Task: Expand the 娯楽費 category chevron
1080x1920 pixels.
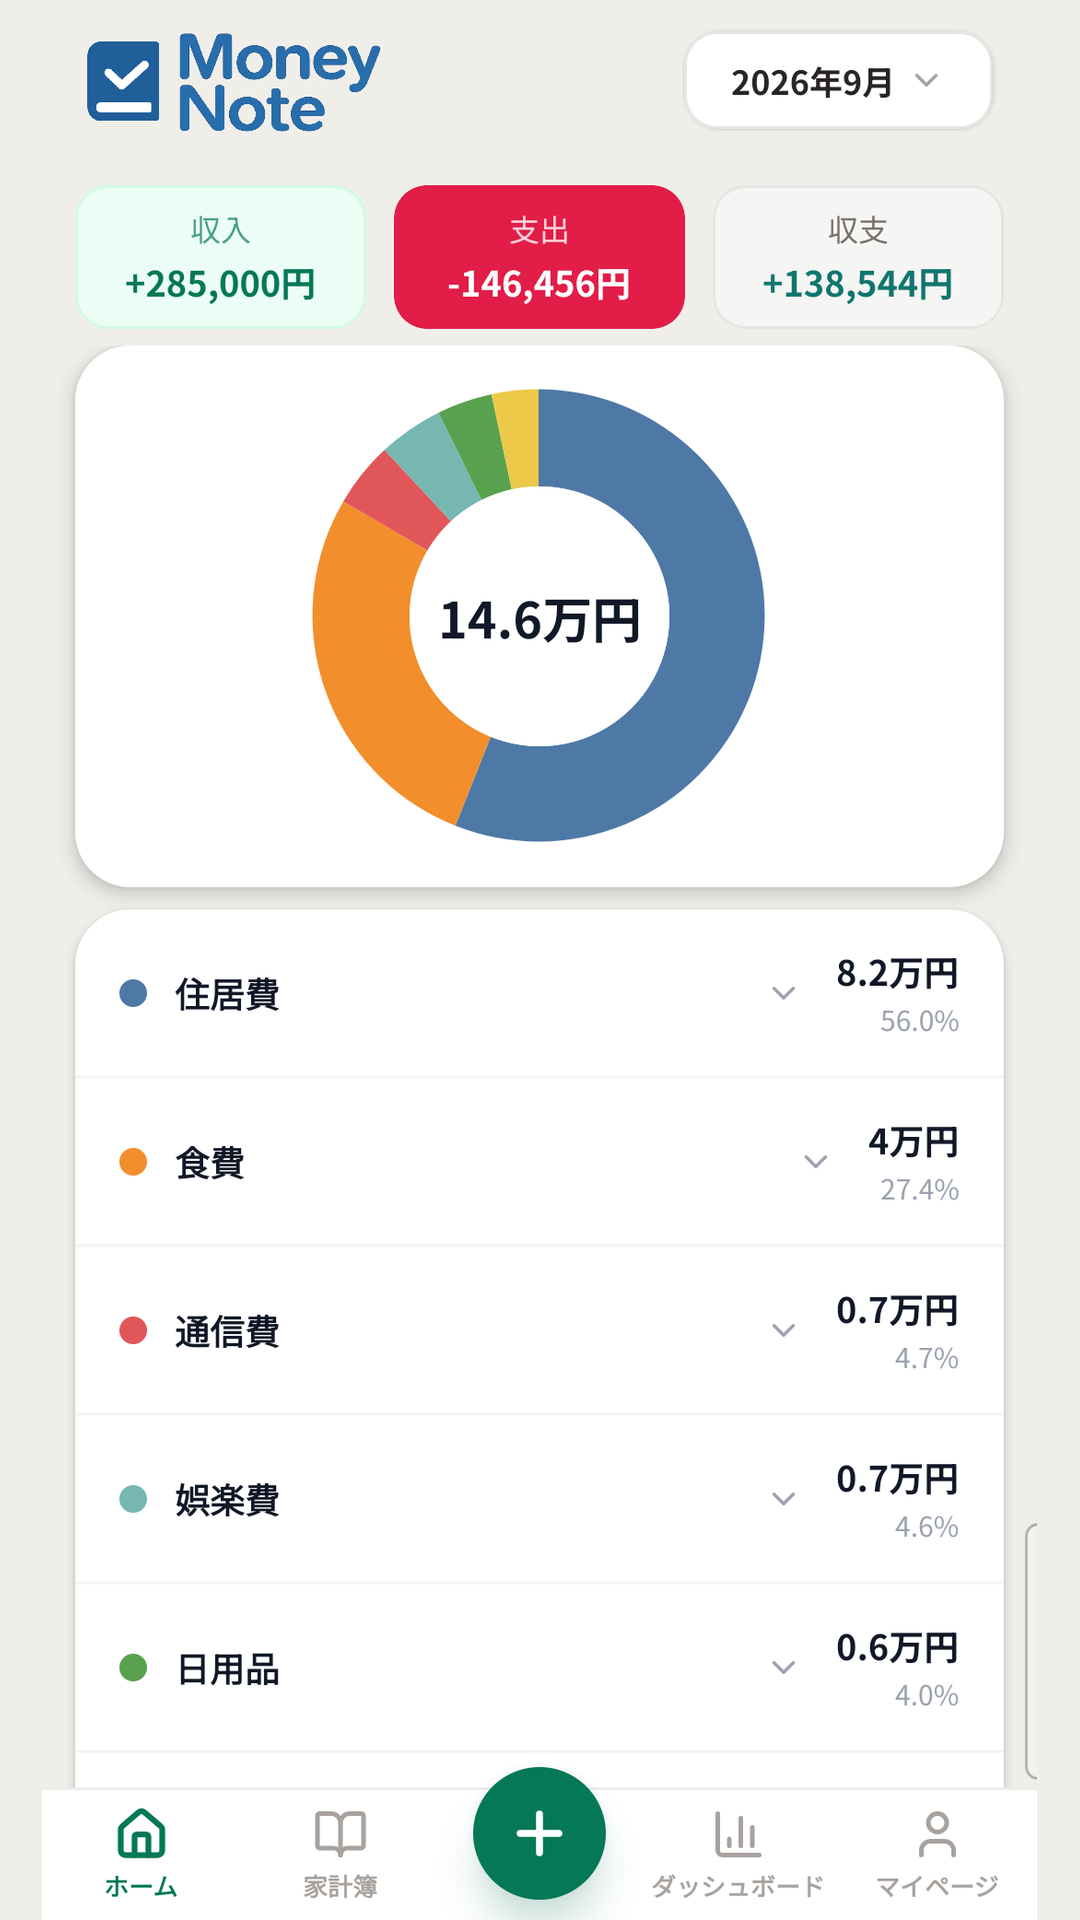Action: point(784,1499)
